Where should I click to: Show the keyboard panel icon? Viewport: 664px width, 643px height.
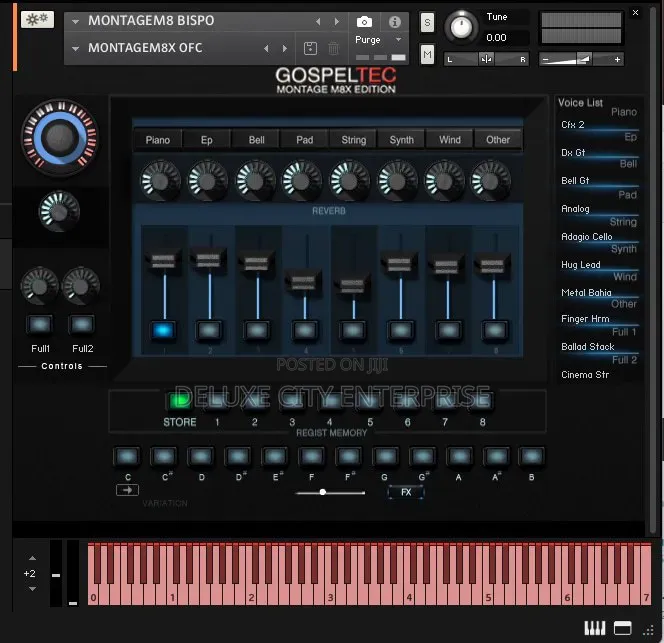tap(595, 628)
